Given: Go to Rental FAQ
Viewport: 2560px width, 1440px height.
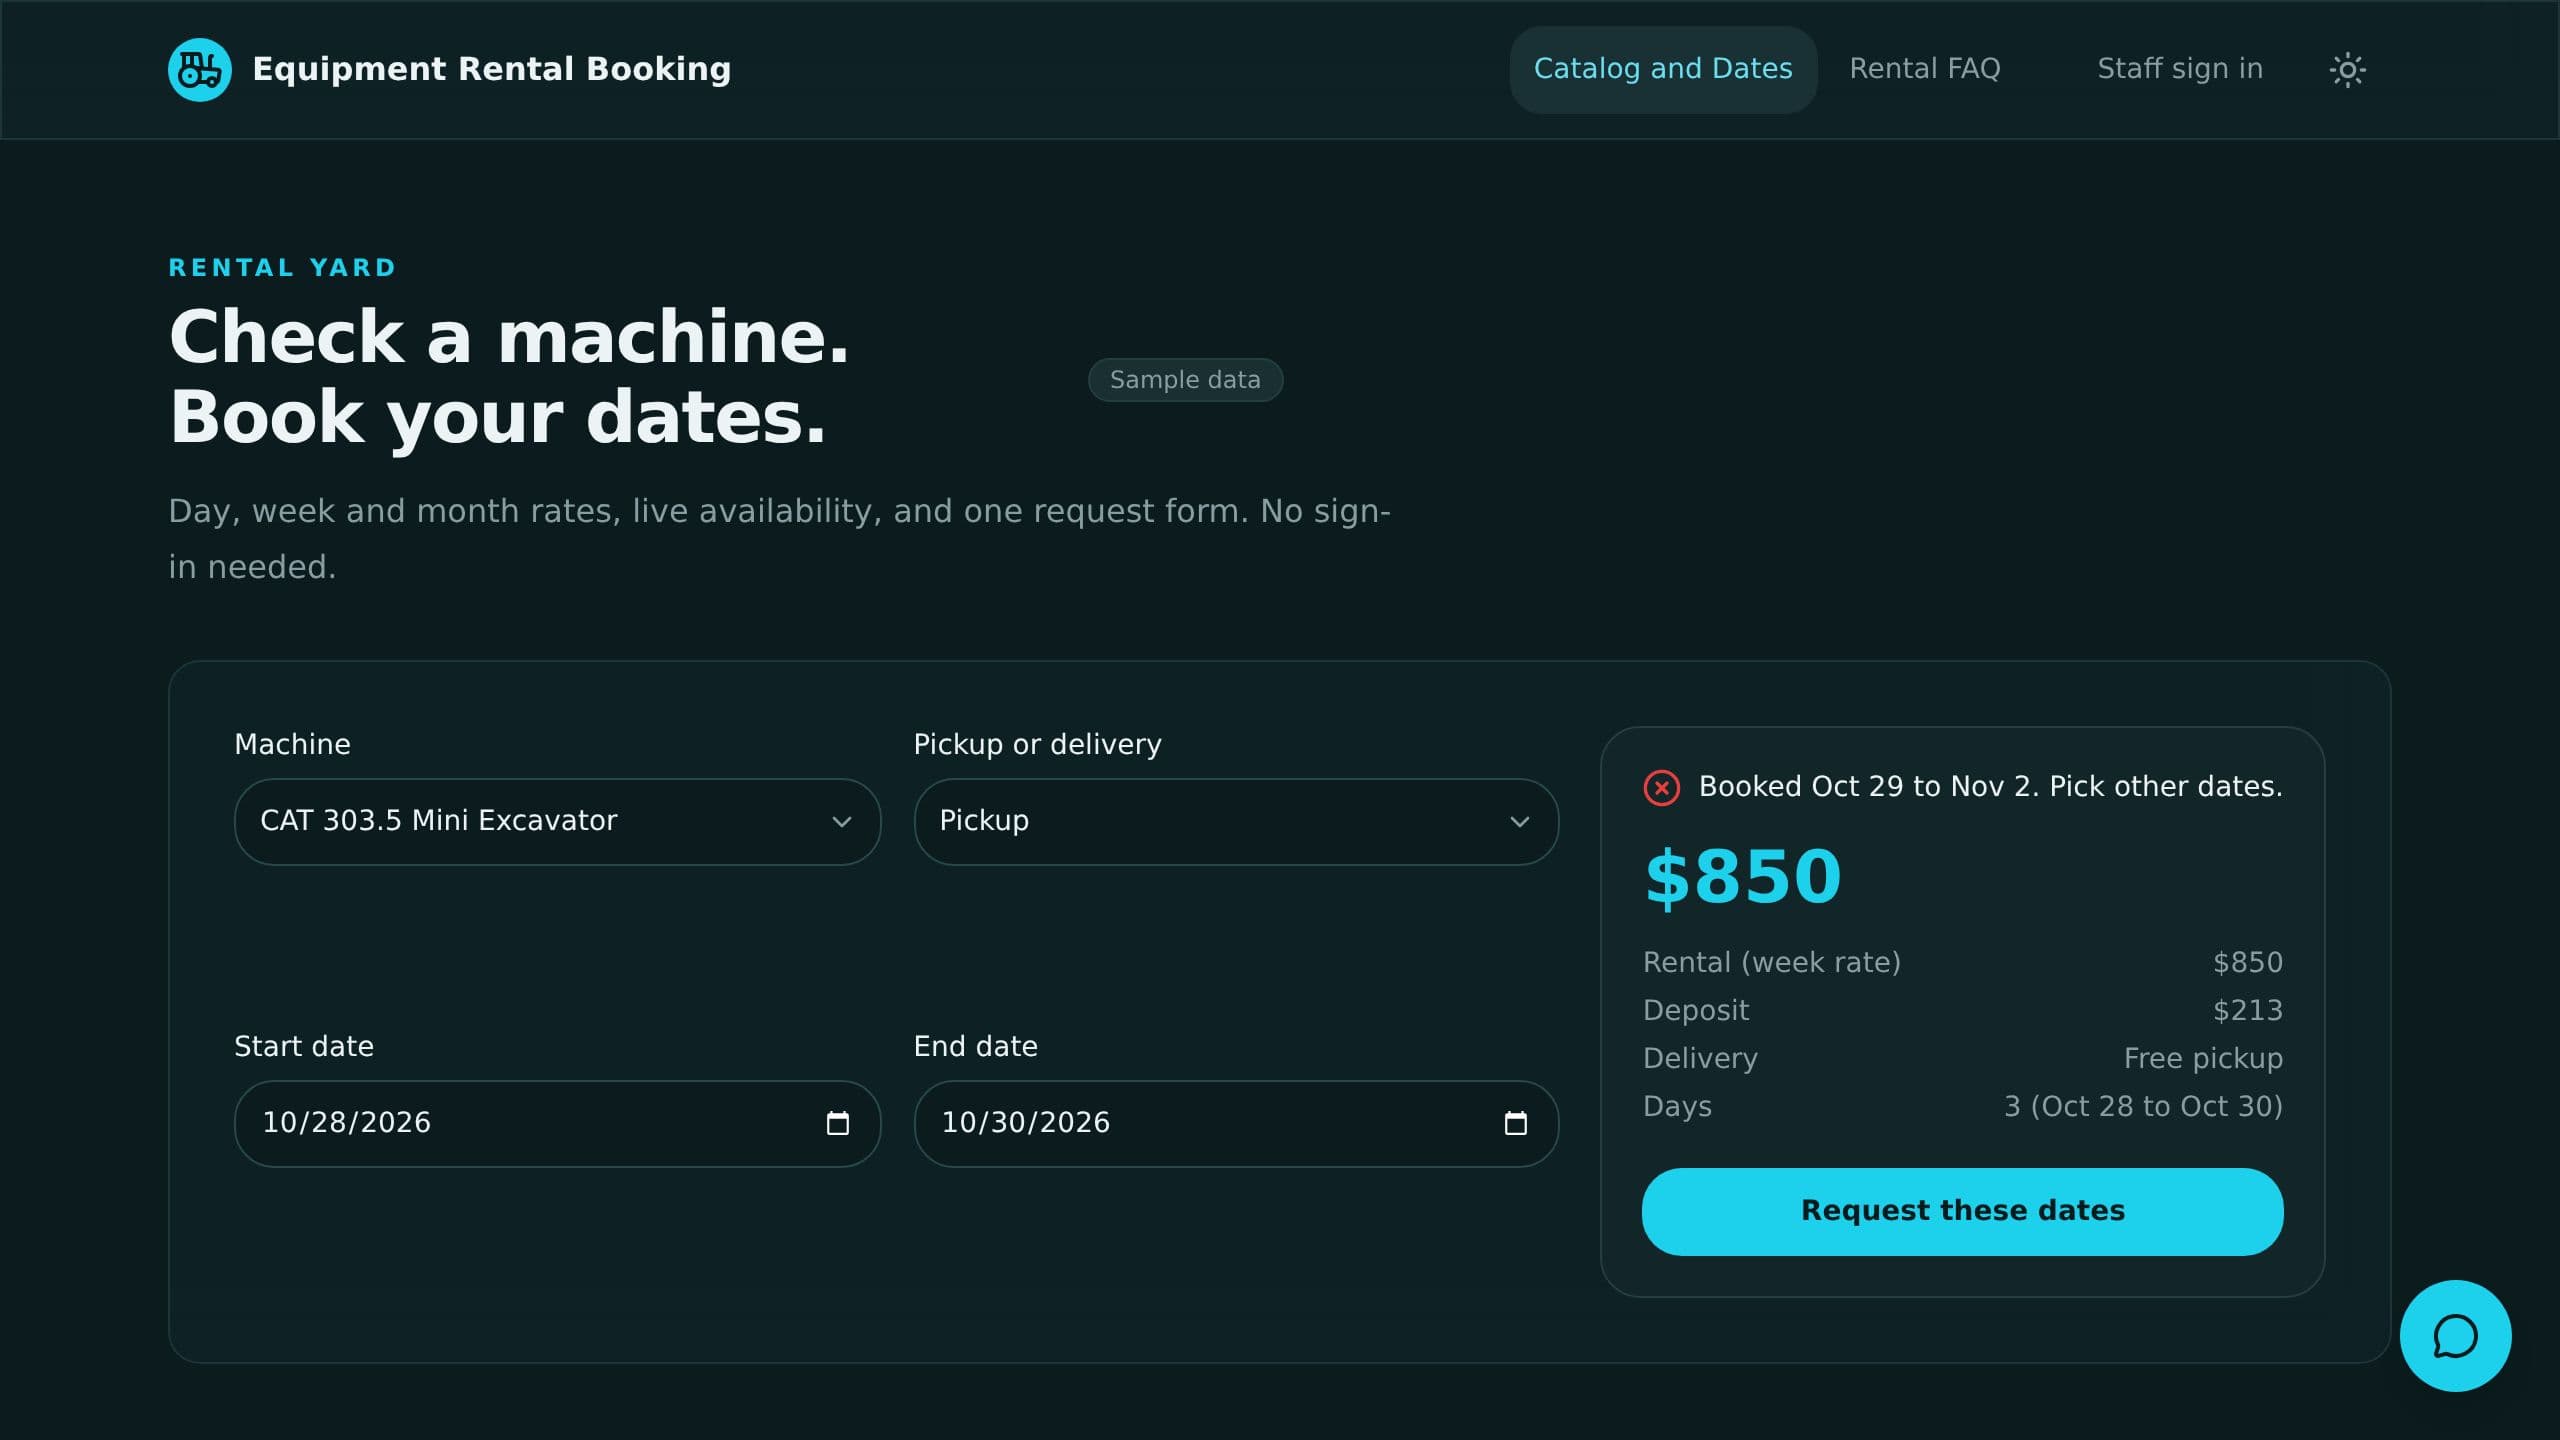Looking at the screenshot, I should click(1925, 69).
